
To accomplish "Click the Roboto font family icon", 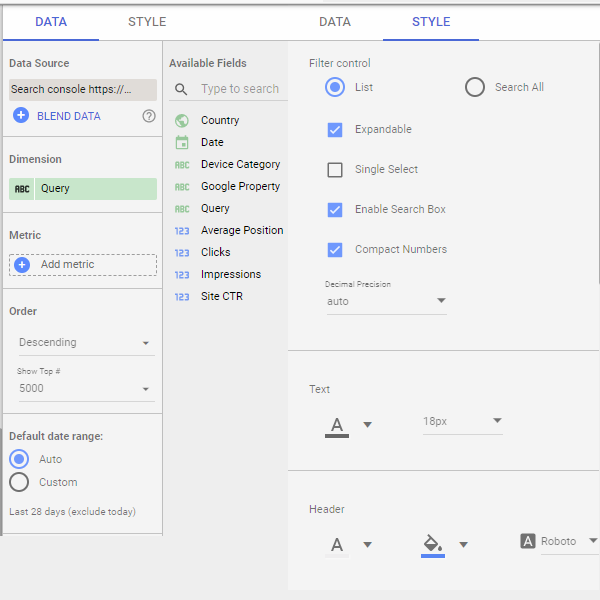I will click(x=528, y=541).
